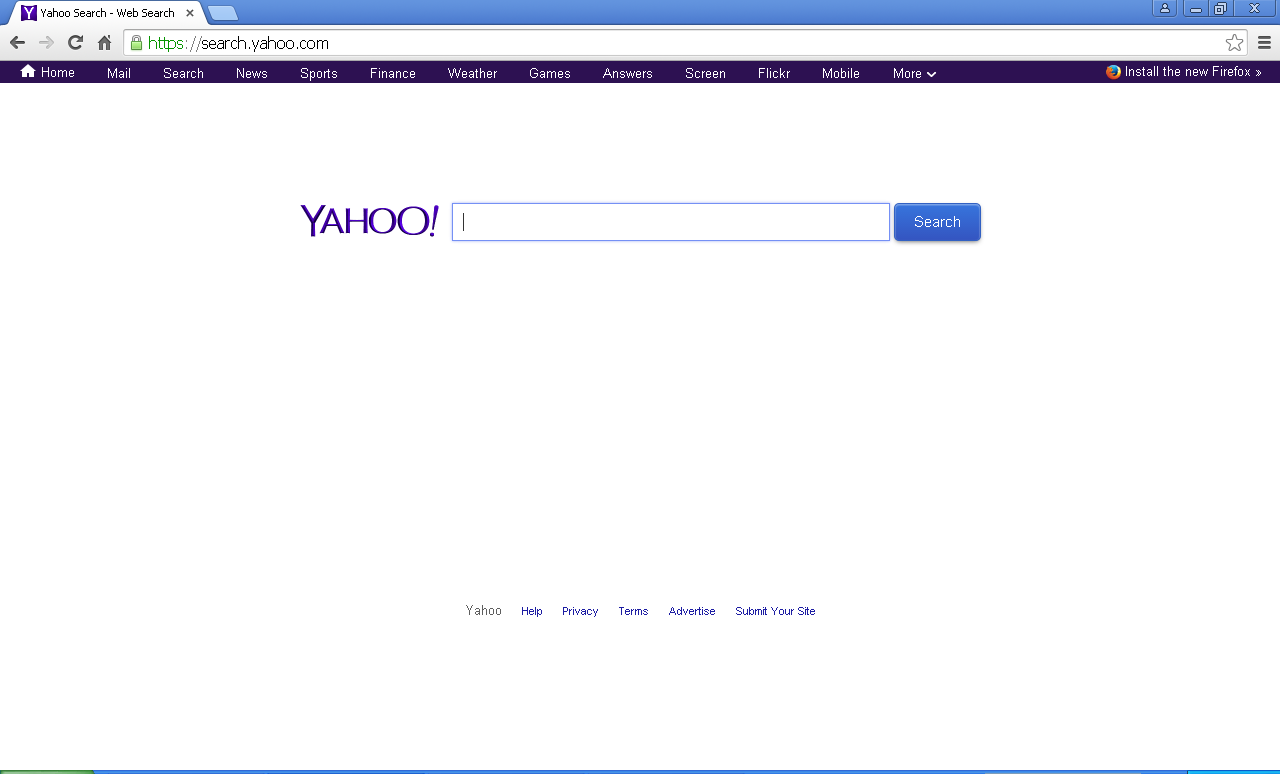Open the Privacy footer link
Screen dimensions: 1280x774
(580, 611)
